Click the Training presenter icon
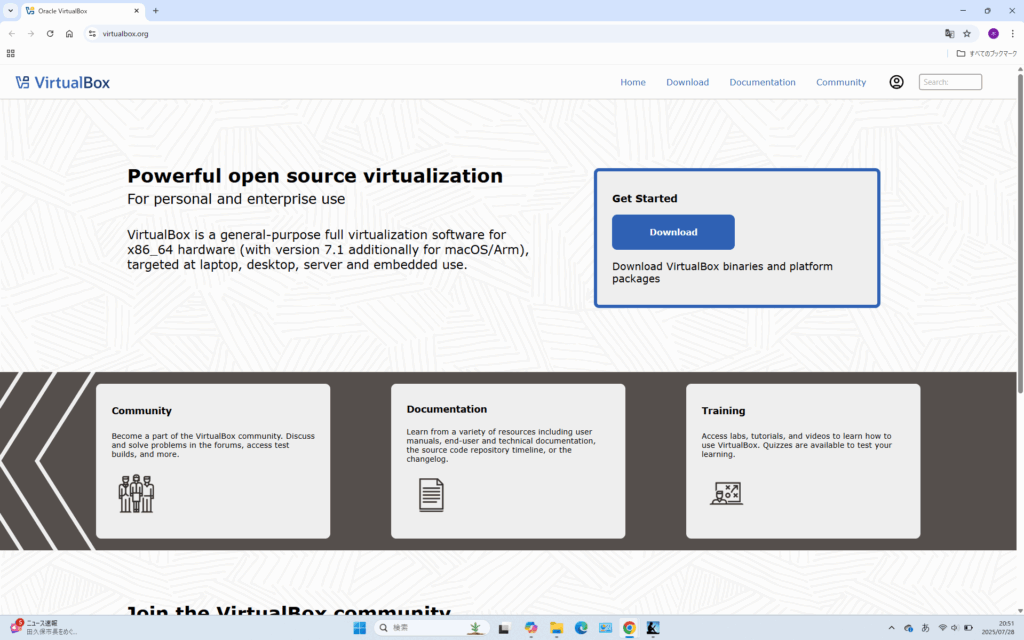The image size is (1024, 640). click(725, 493)
